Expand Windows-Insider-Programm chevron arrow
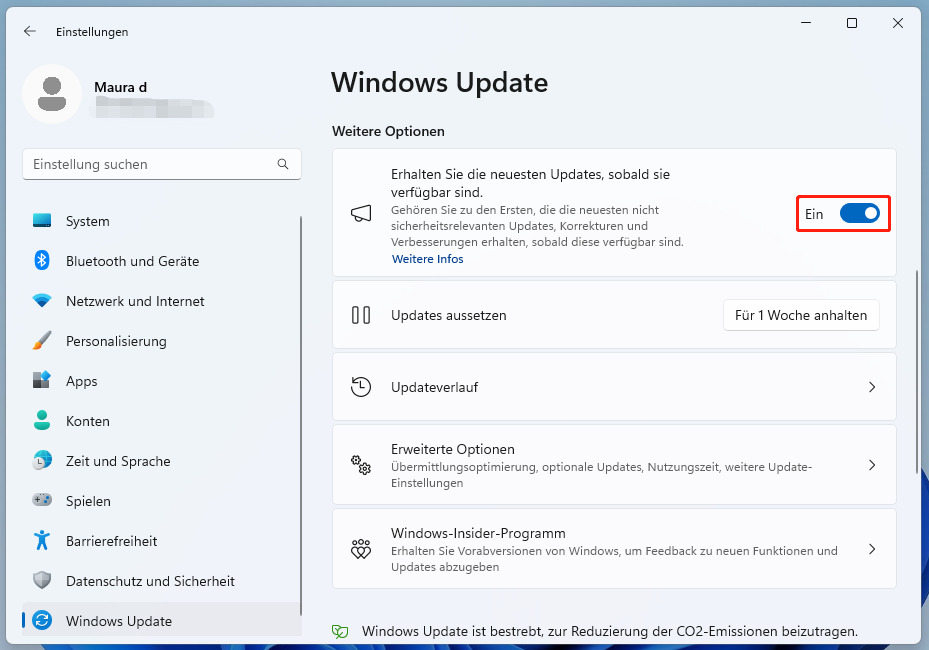The image size is (929, 650). coord(872,549)
